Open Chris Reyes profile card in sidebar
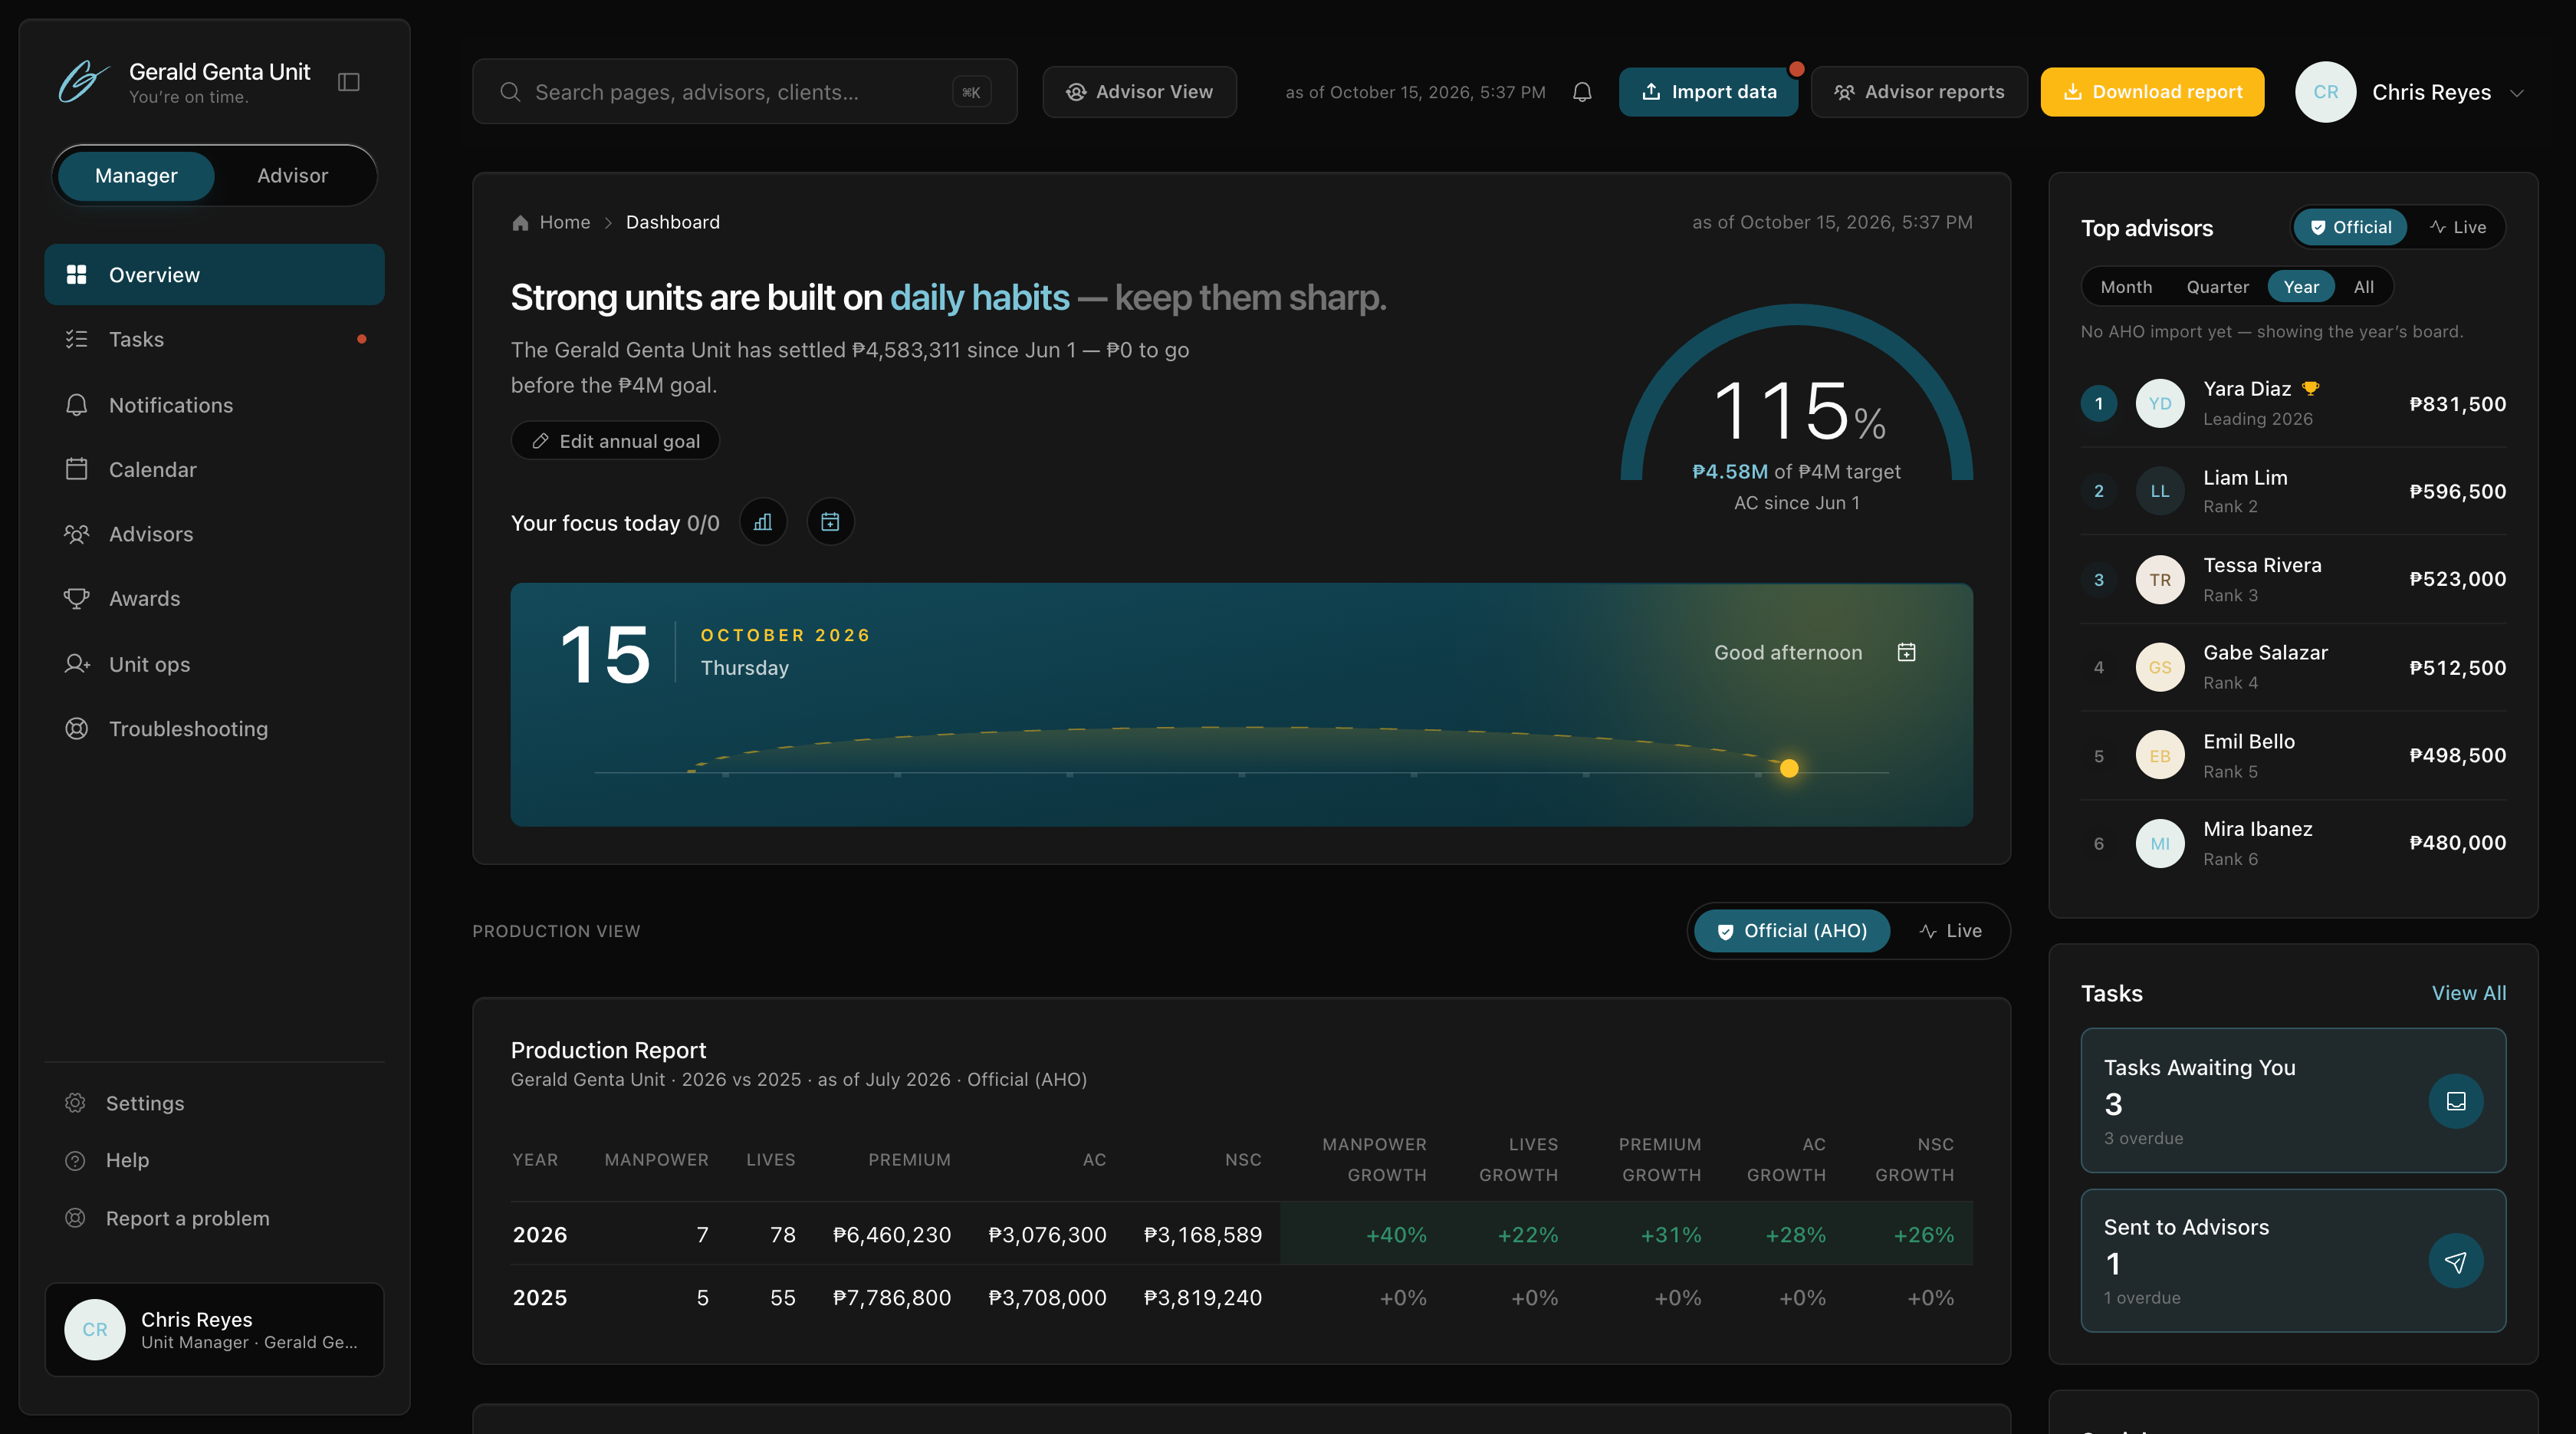This screenshot has height=1434, width=2576. (x=214, y=1330)
